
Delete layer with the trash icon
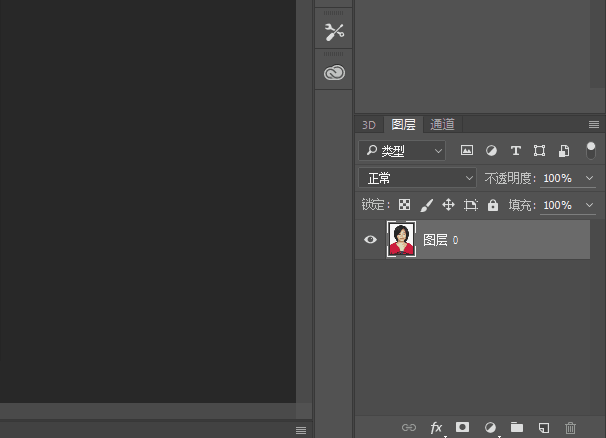pyautogui.click(x=570, y=428)
